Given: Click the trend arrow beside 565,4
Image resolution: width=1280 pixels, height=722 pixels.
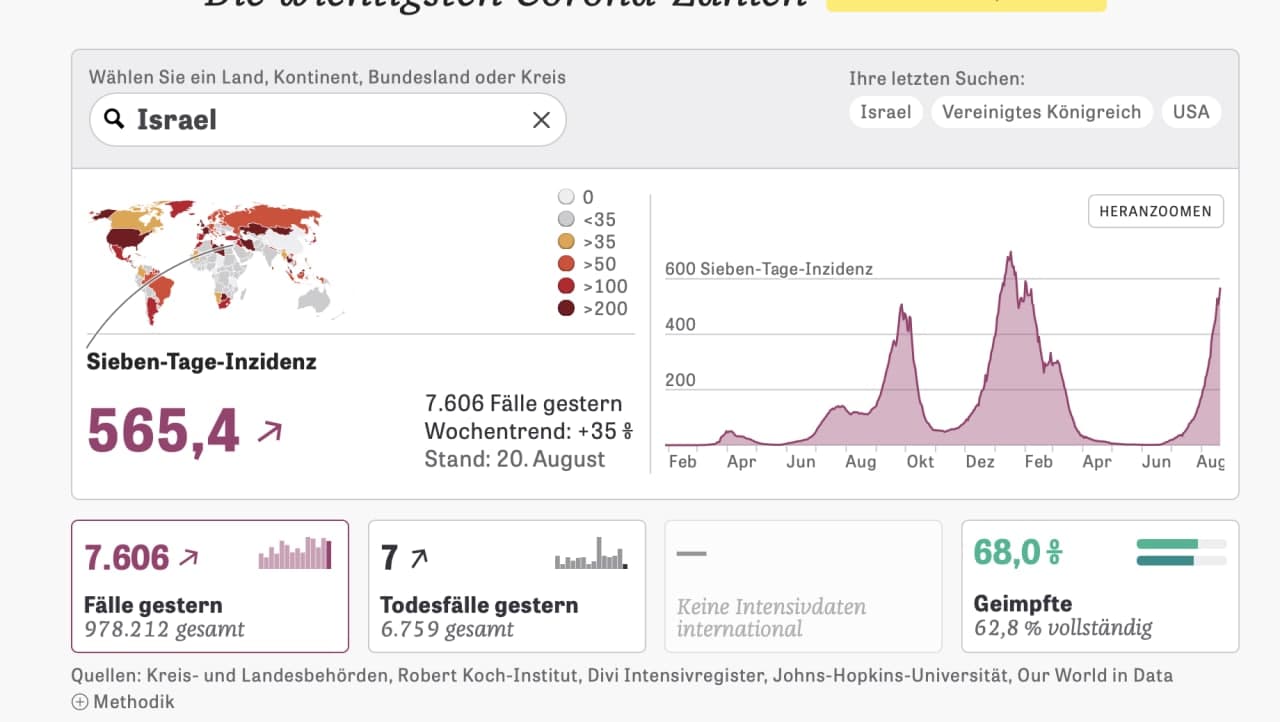Looking at the screenshot, I should [270, 432].
